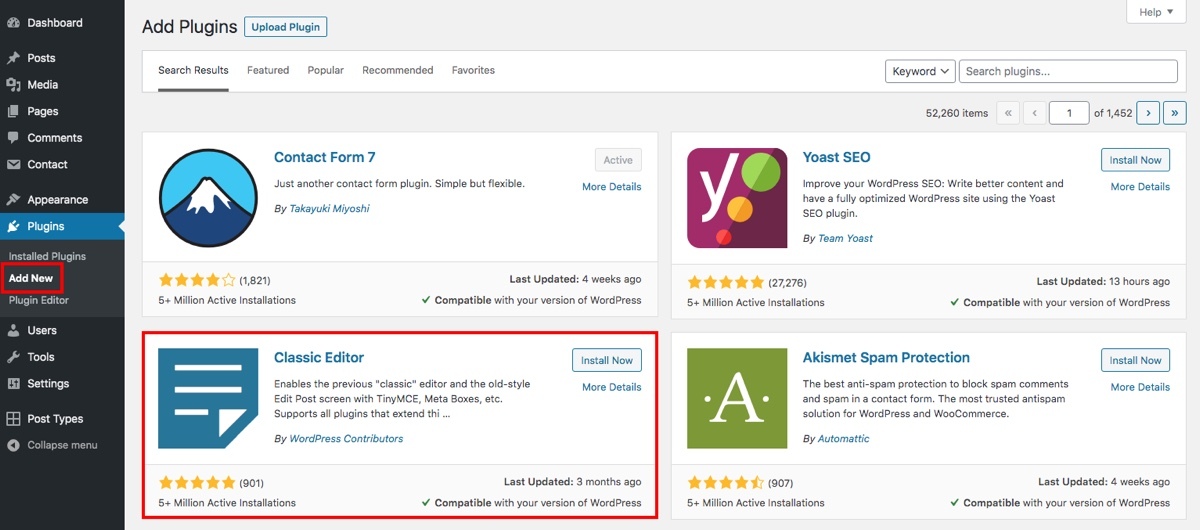Switch to the Recommended tab
Image resolution: width=1200 pixels, height=530 pixels.
397,70
